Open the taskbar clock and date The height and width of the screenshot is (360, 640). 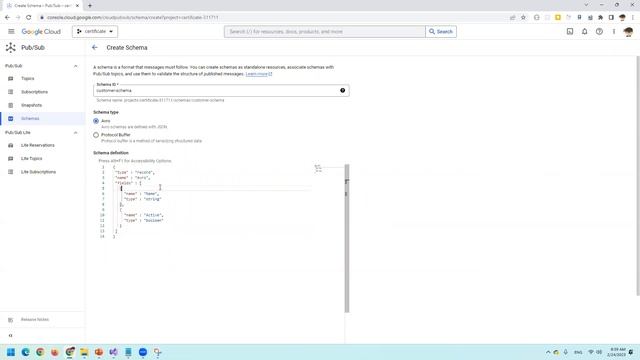click(616, 352)
